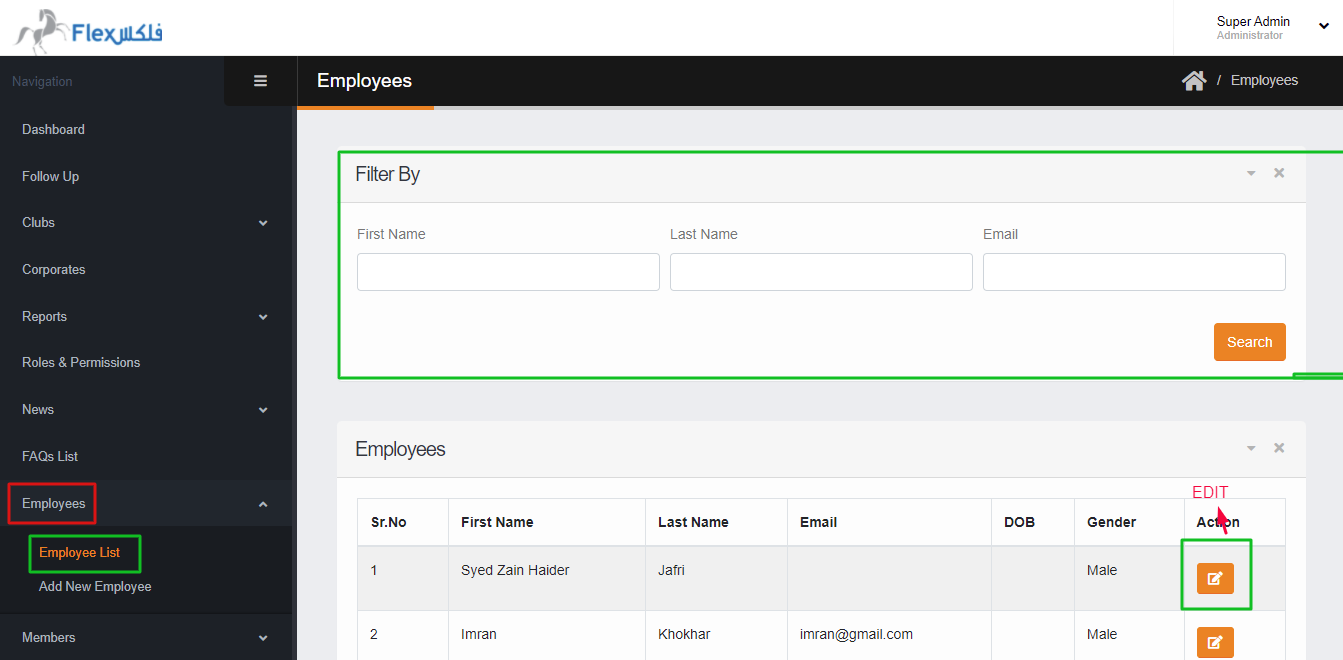
Task: Collapse the Filter By panel using its arrow
Action: [x=1251, y=172]
